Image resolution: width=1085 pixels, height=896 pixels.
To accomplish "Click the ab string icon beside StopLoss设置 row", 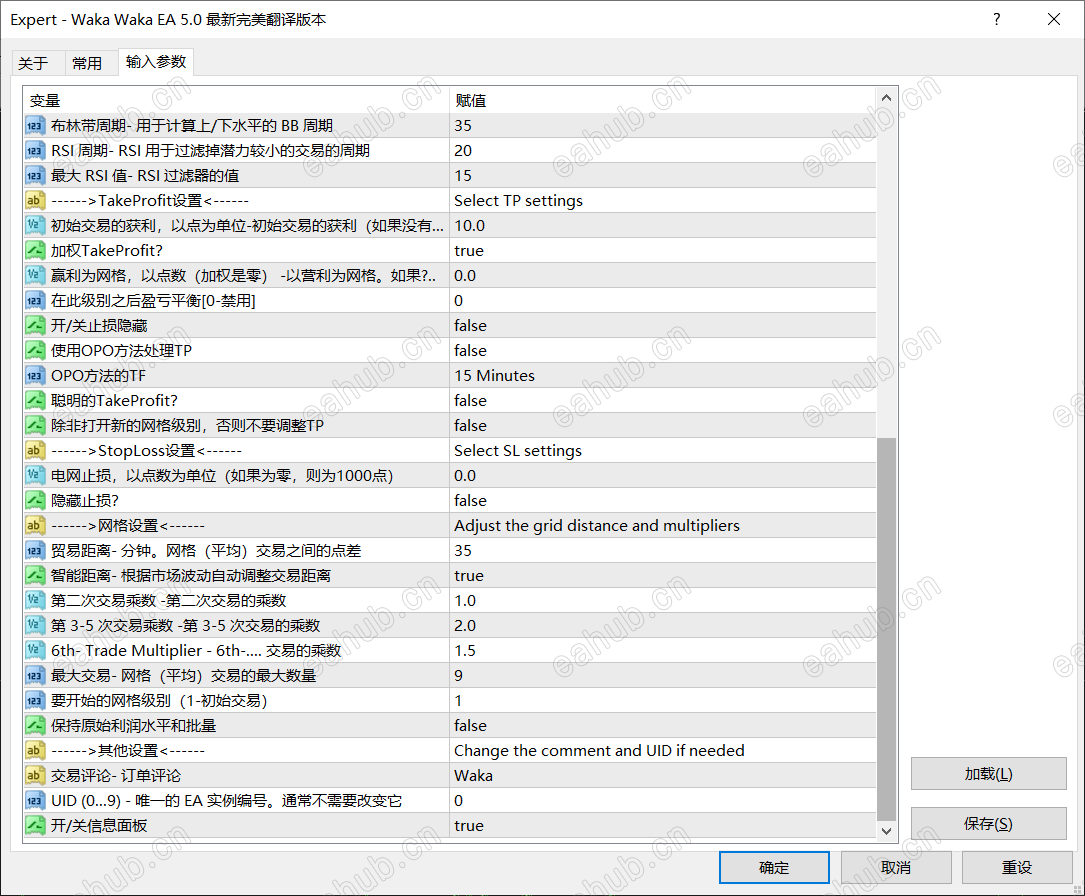I will tap(35, 450).
